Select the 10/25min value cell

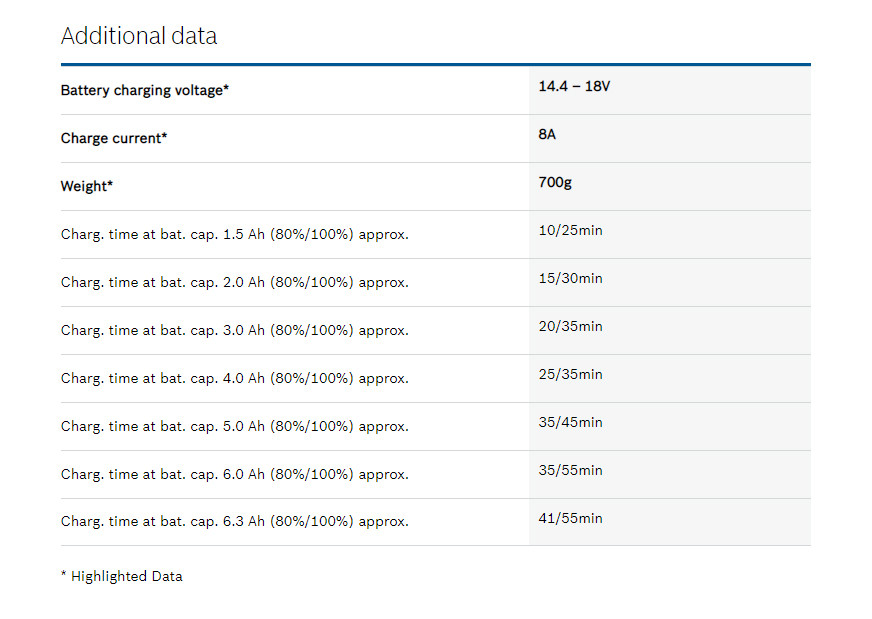click(570, 231)
